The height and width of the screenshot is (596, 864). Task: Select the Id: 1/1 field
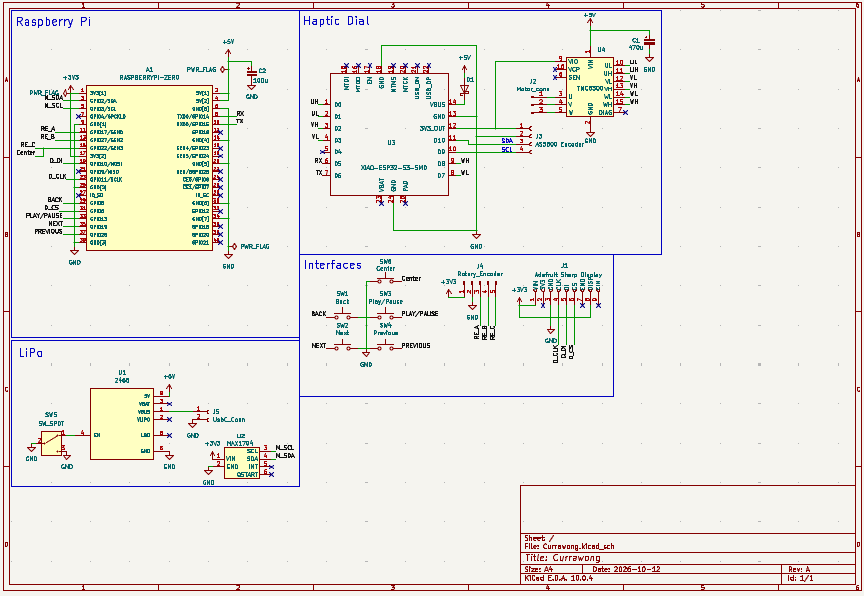click(801, 578)
